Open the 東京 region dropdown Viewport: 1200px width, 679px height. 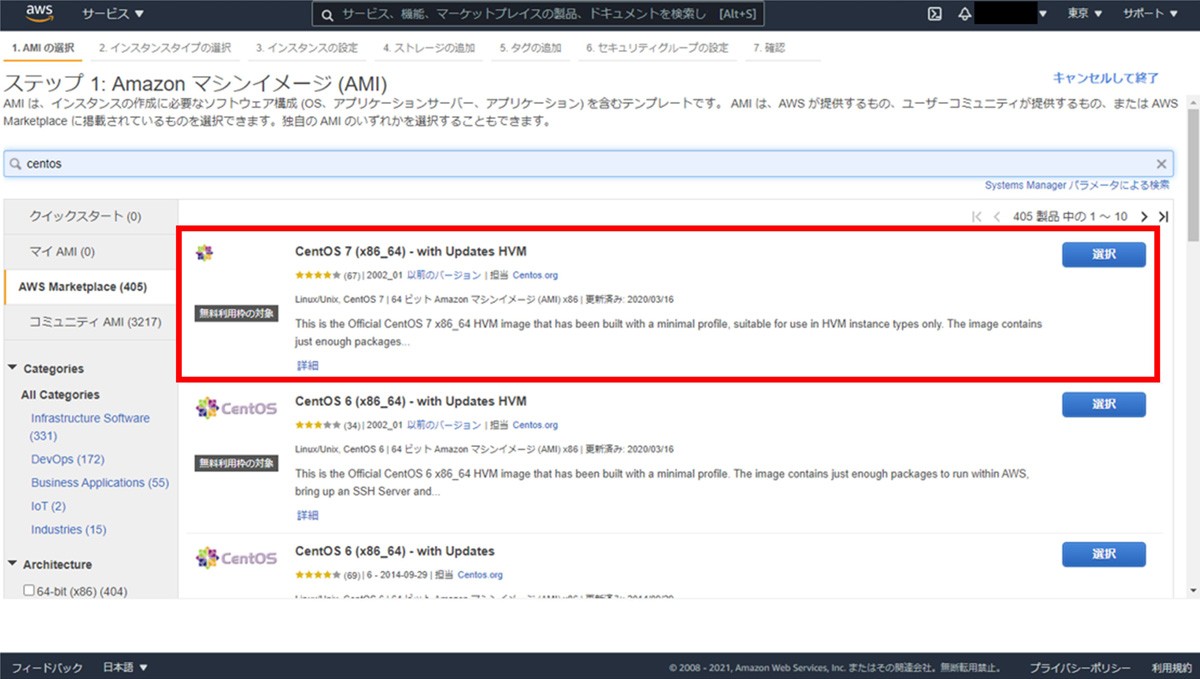click(x=1085, y=14)
